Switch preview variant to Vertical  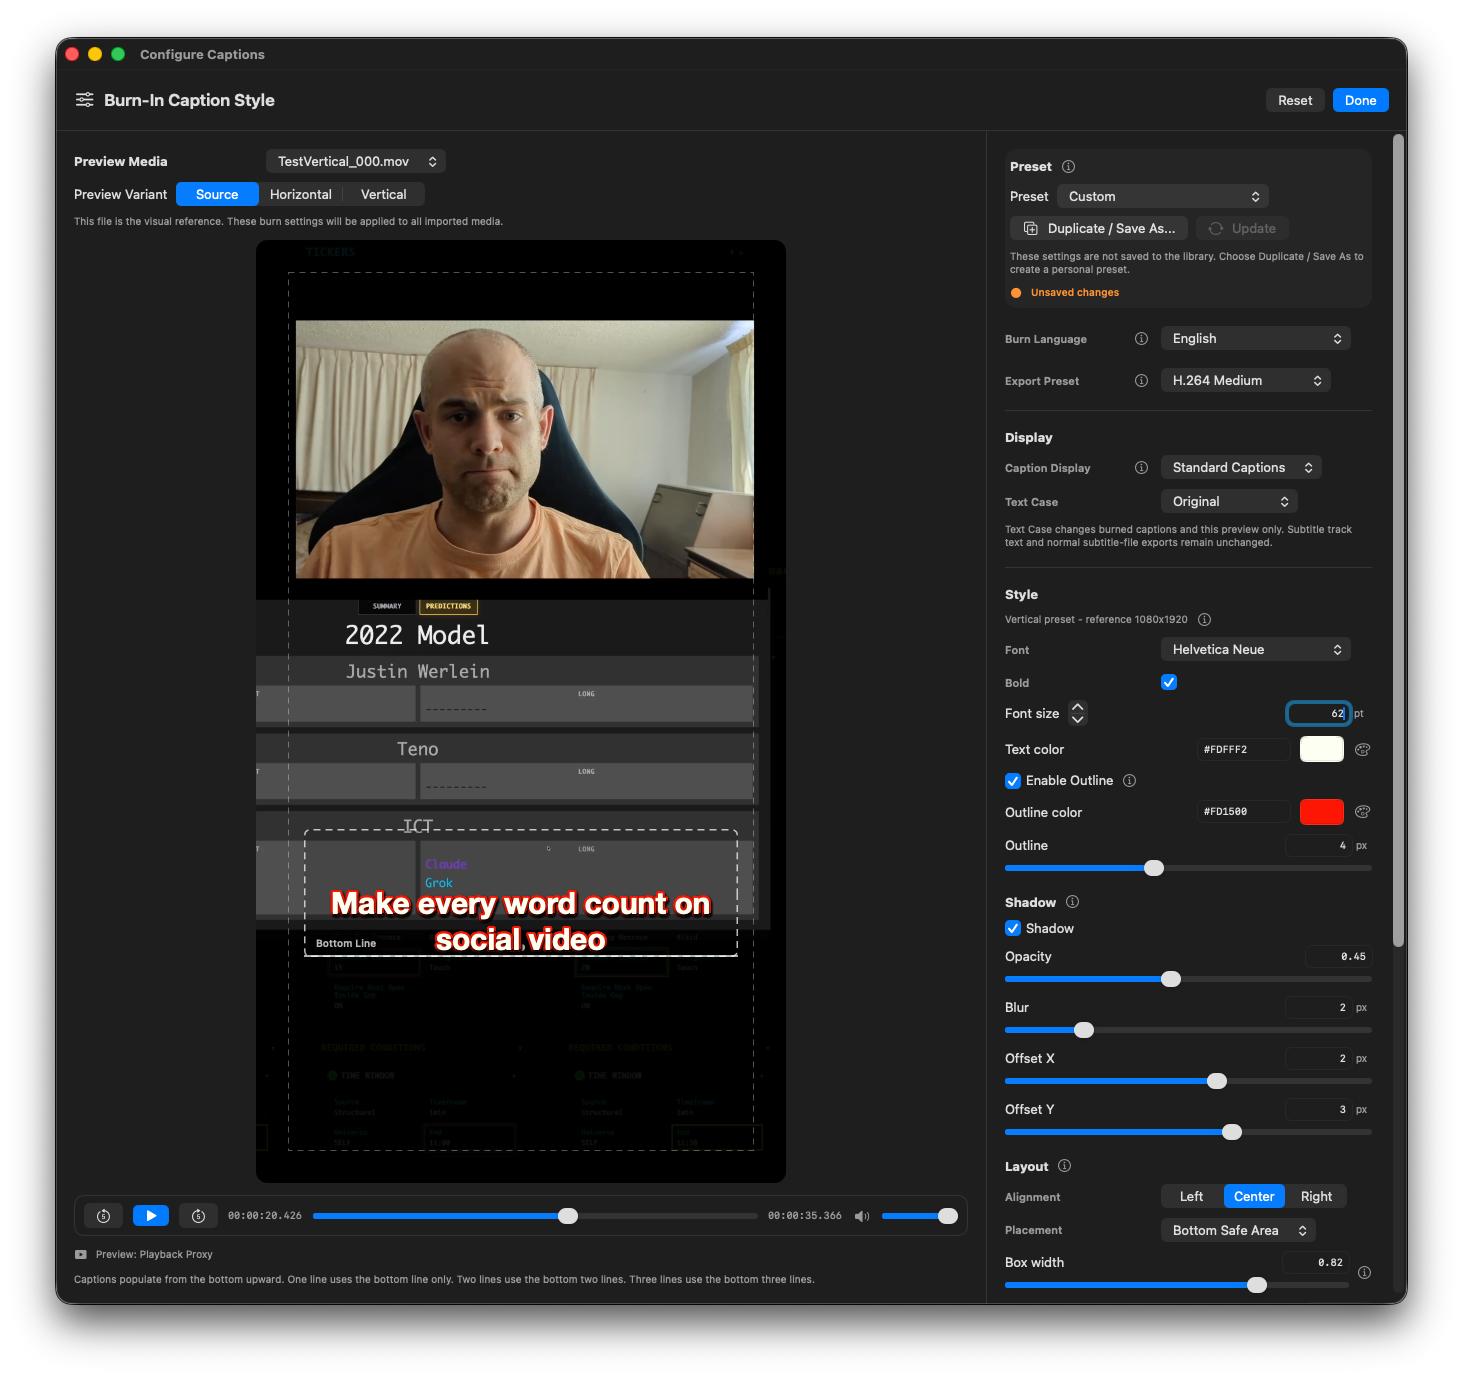384,195
